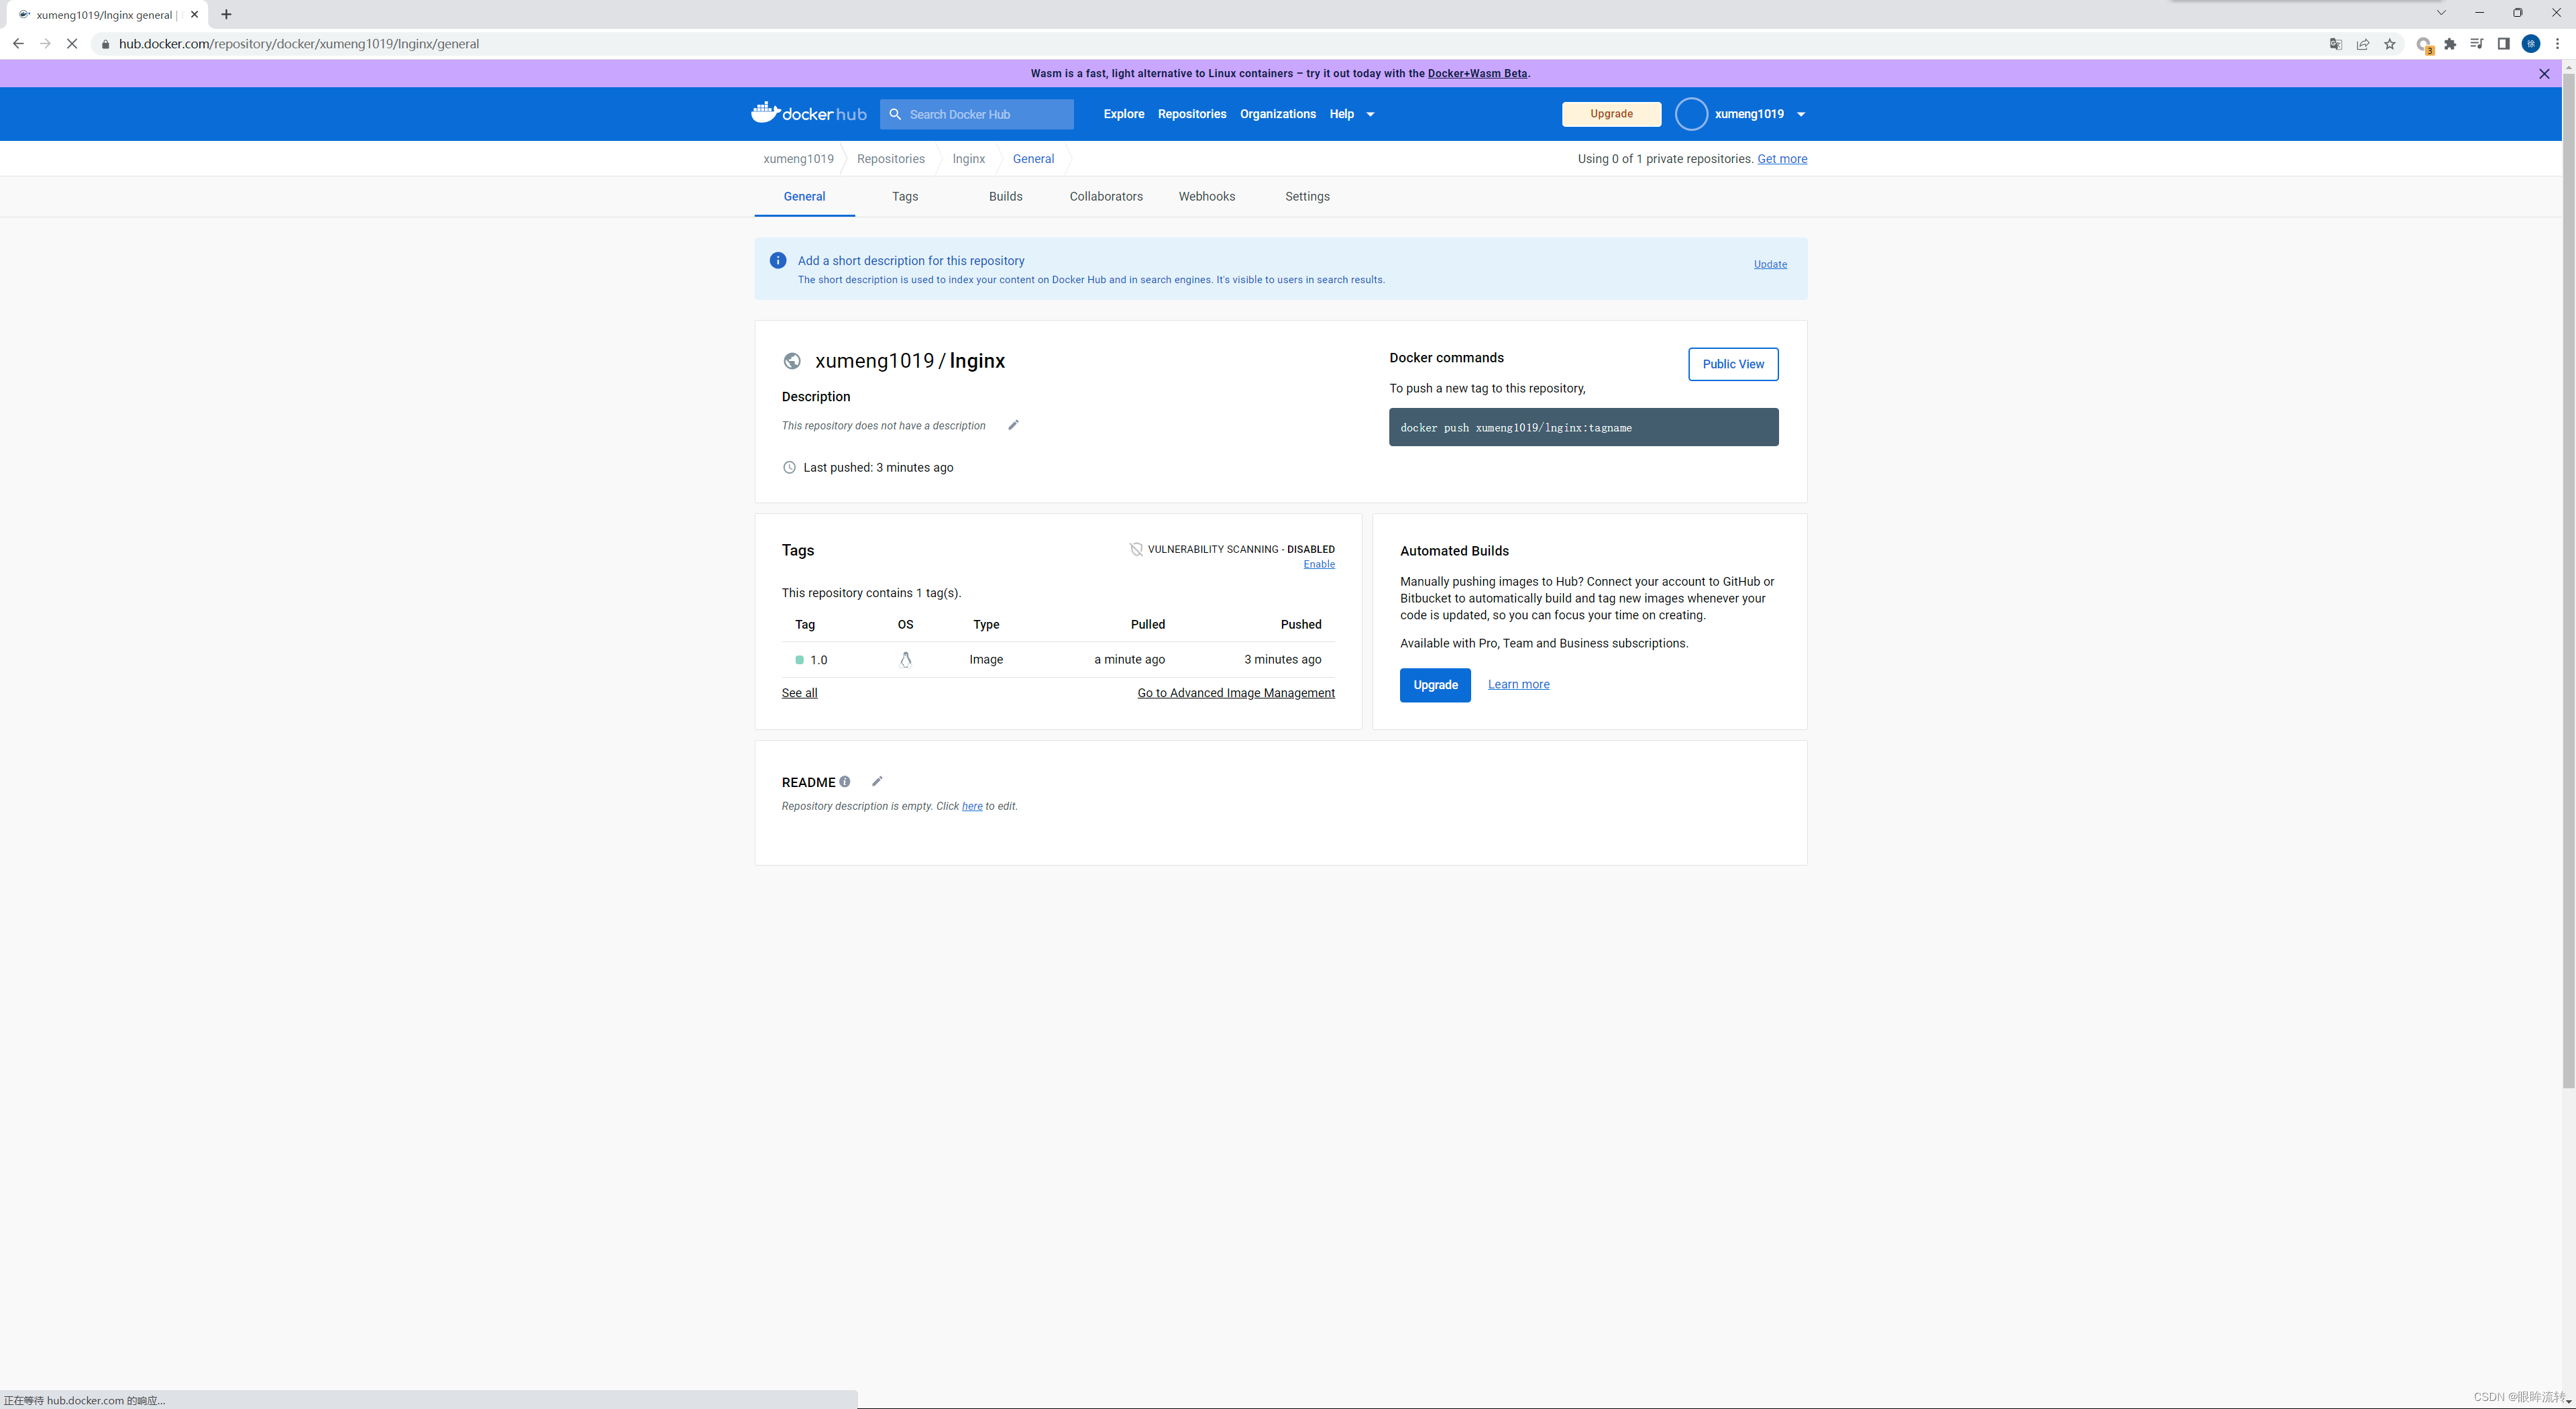Open the tab search chevron

pyautogui.click(x=2441, y=13)
